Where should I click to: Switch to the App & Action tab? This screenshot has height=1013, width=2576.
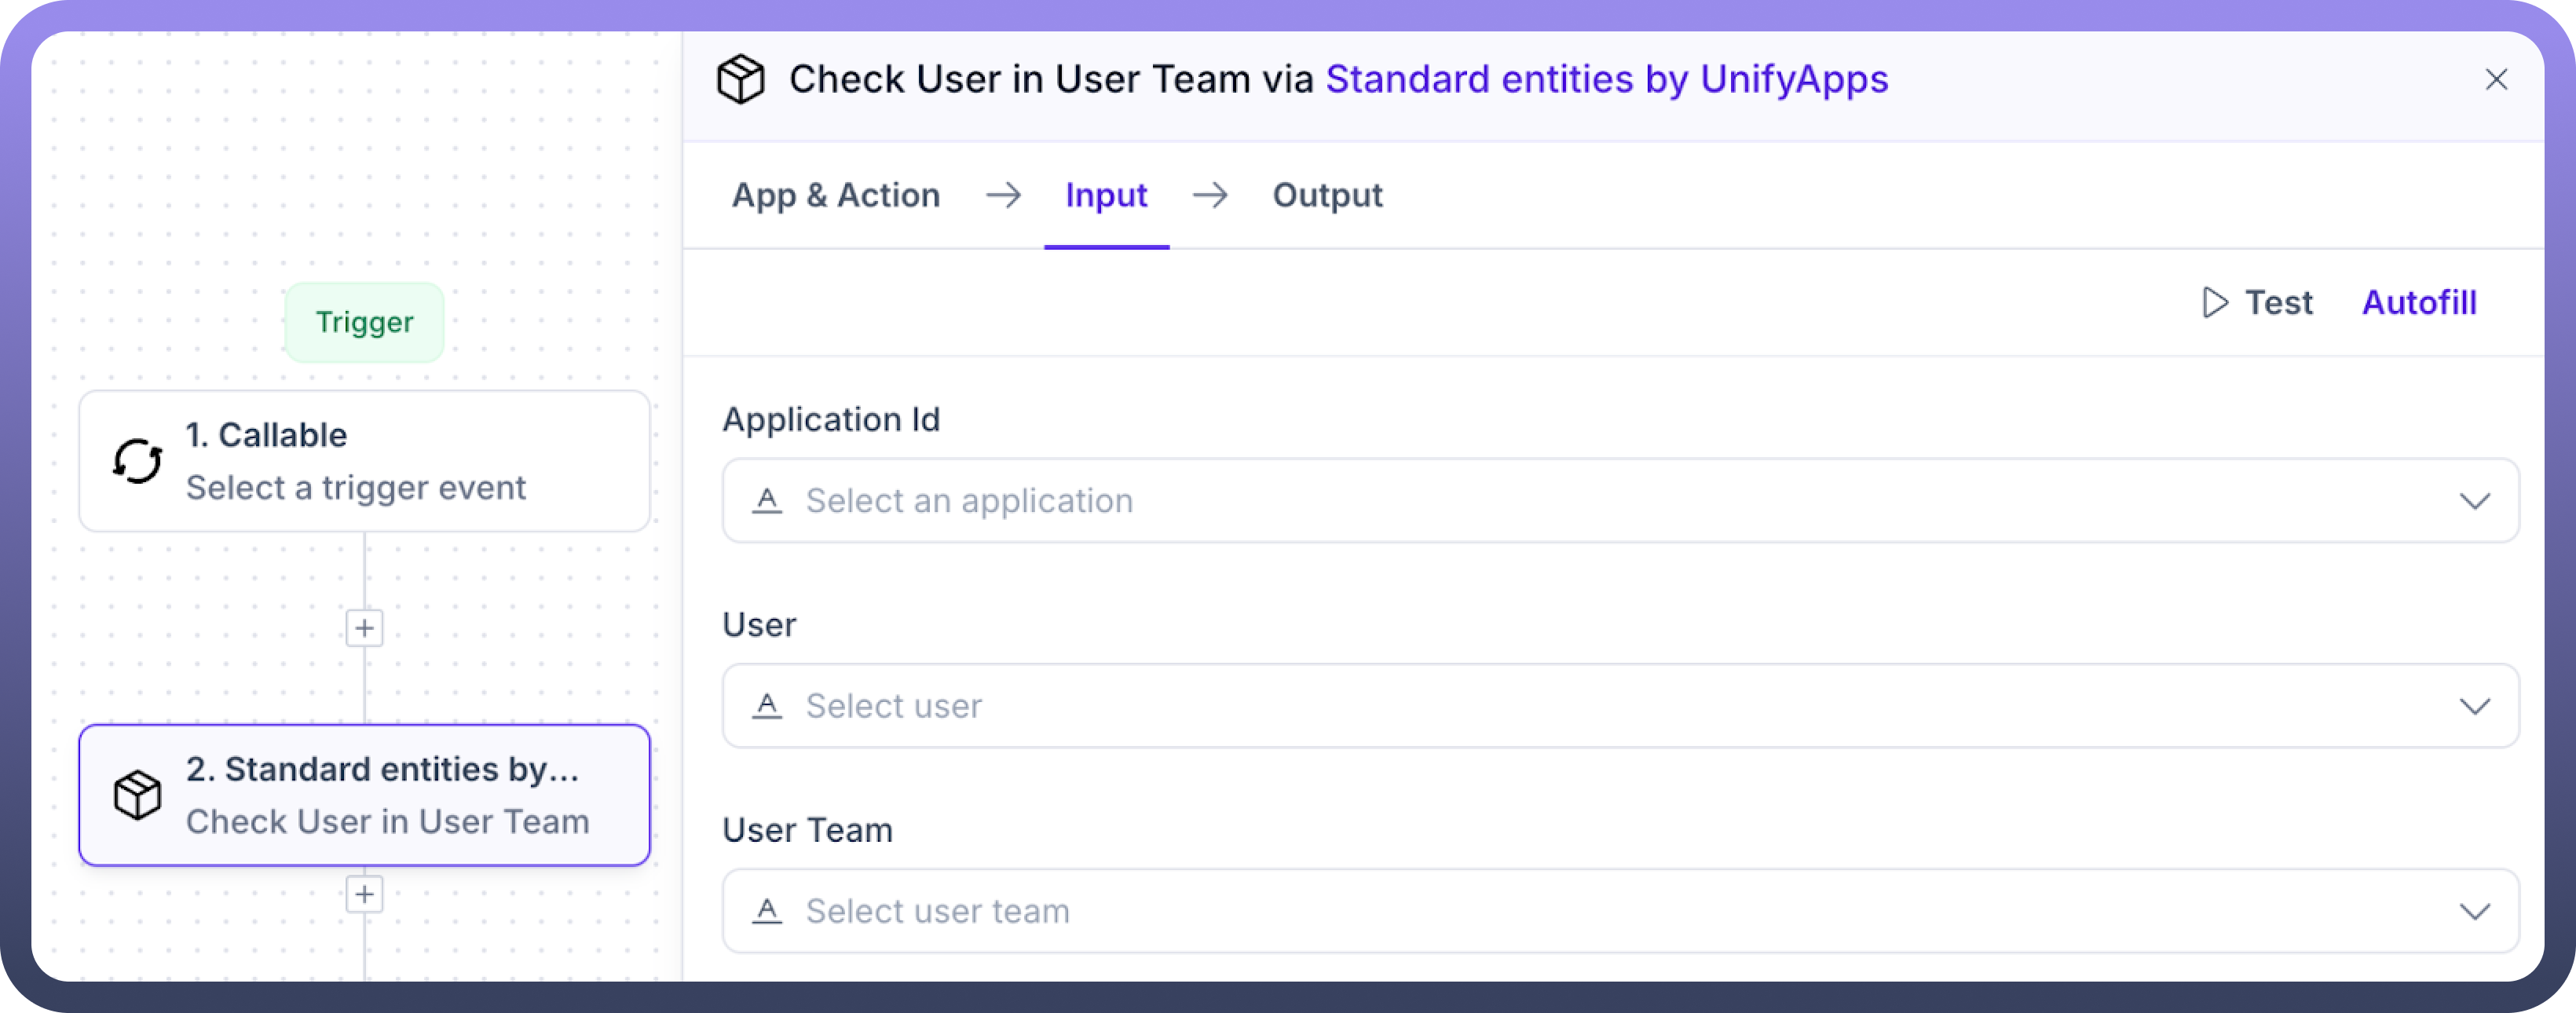point(836,195)
